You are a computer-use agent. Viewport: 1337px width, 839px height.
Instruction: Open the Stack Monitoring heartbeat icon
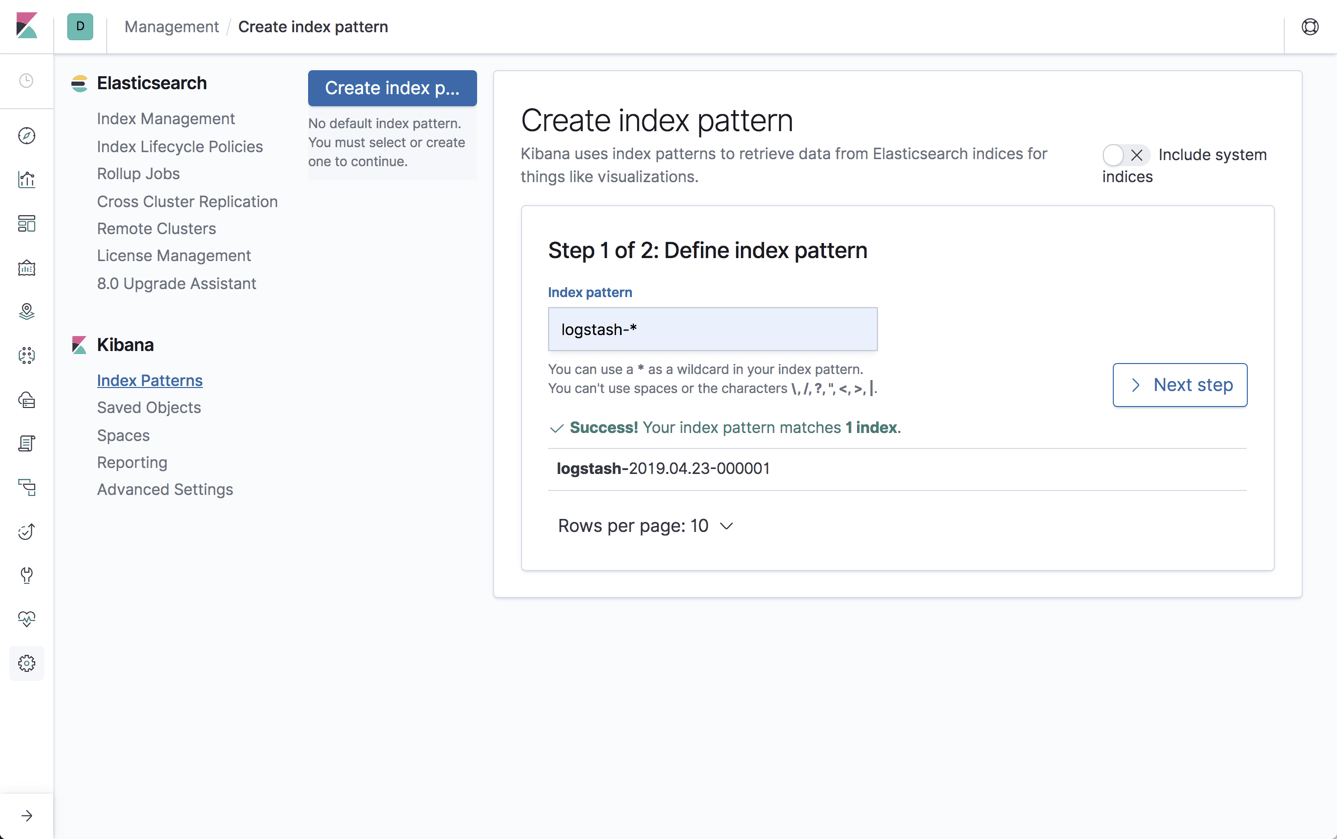[26, 619]
